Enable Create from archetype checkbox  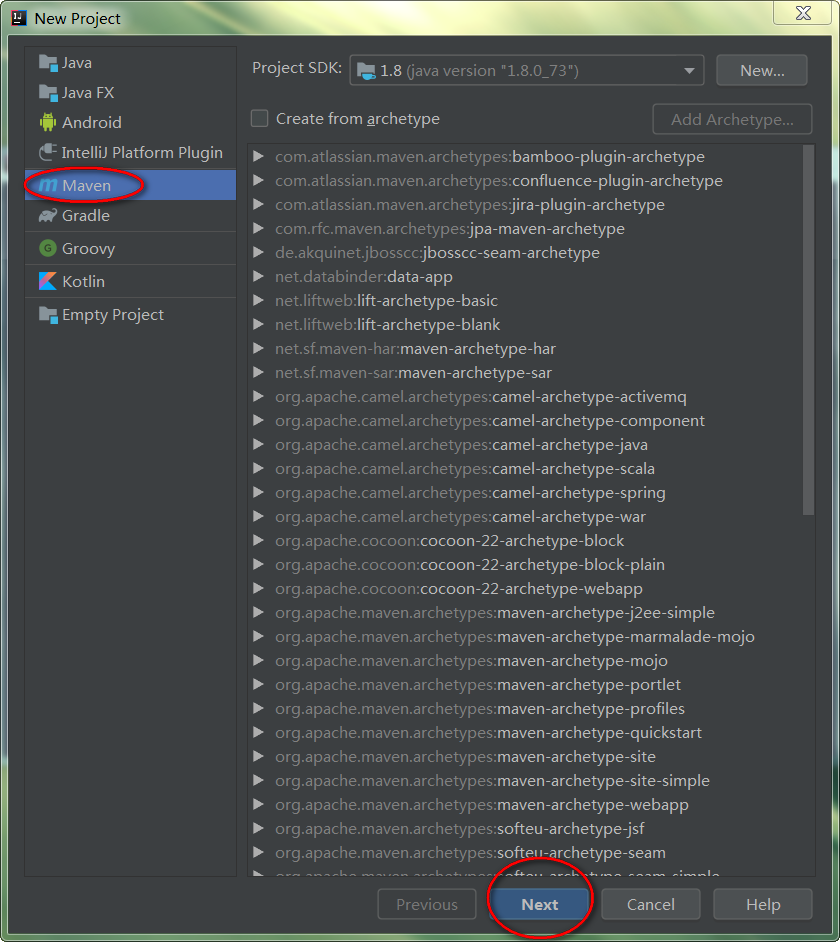(260, 119)
